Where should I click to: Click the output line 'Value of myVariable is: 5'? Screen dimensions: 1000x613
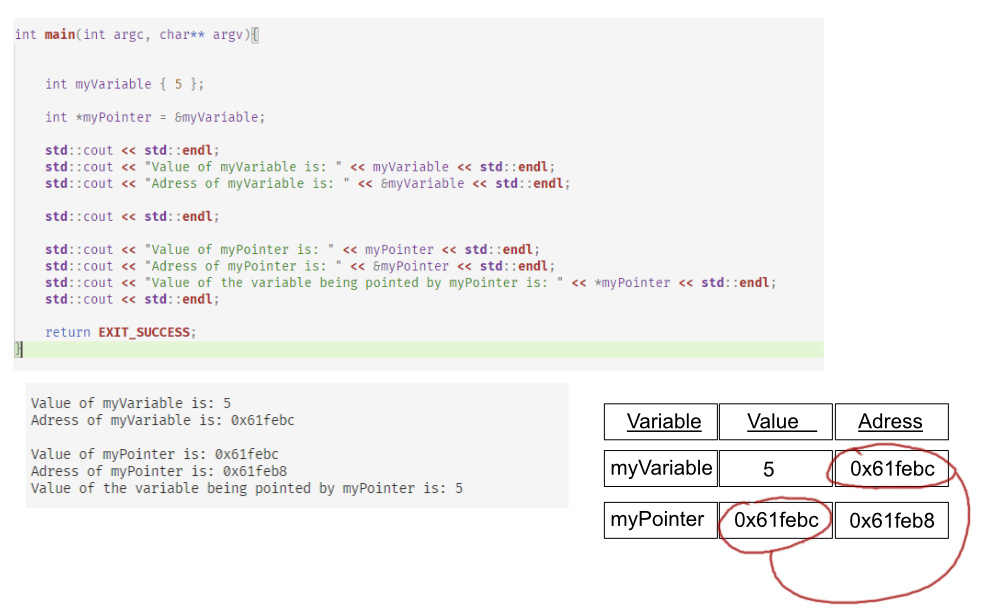[131, 404]
